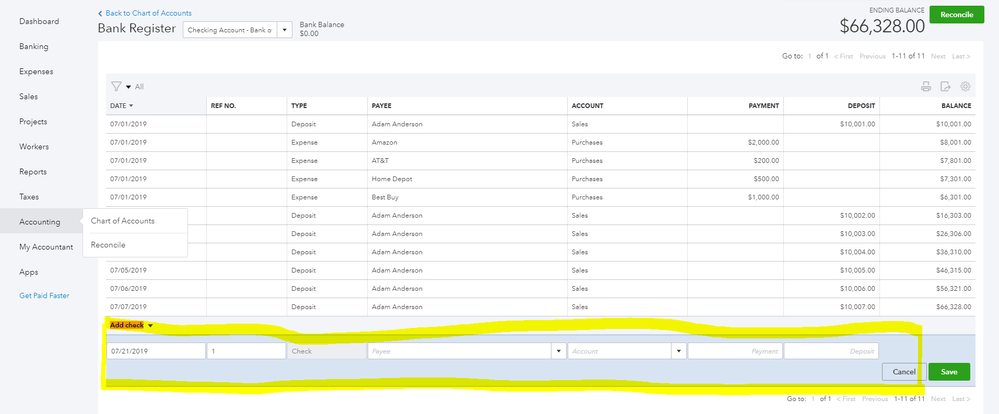Click the Account input field in new row
Screen dimensions: 999x414
(x=620, y=351)
